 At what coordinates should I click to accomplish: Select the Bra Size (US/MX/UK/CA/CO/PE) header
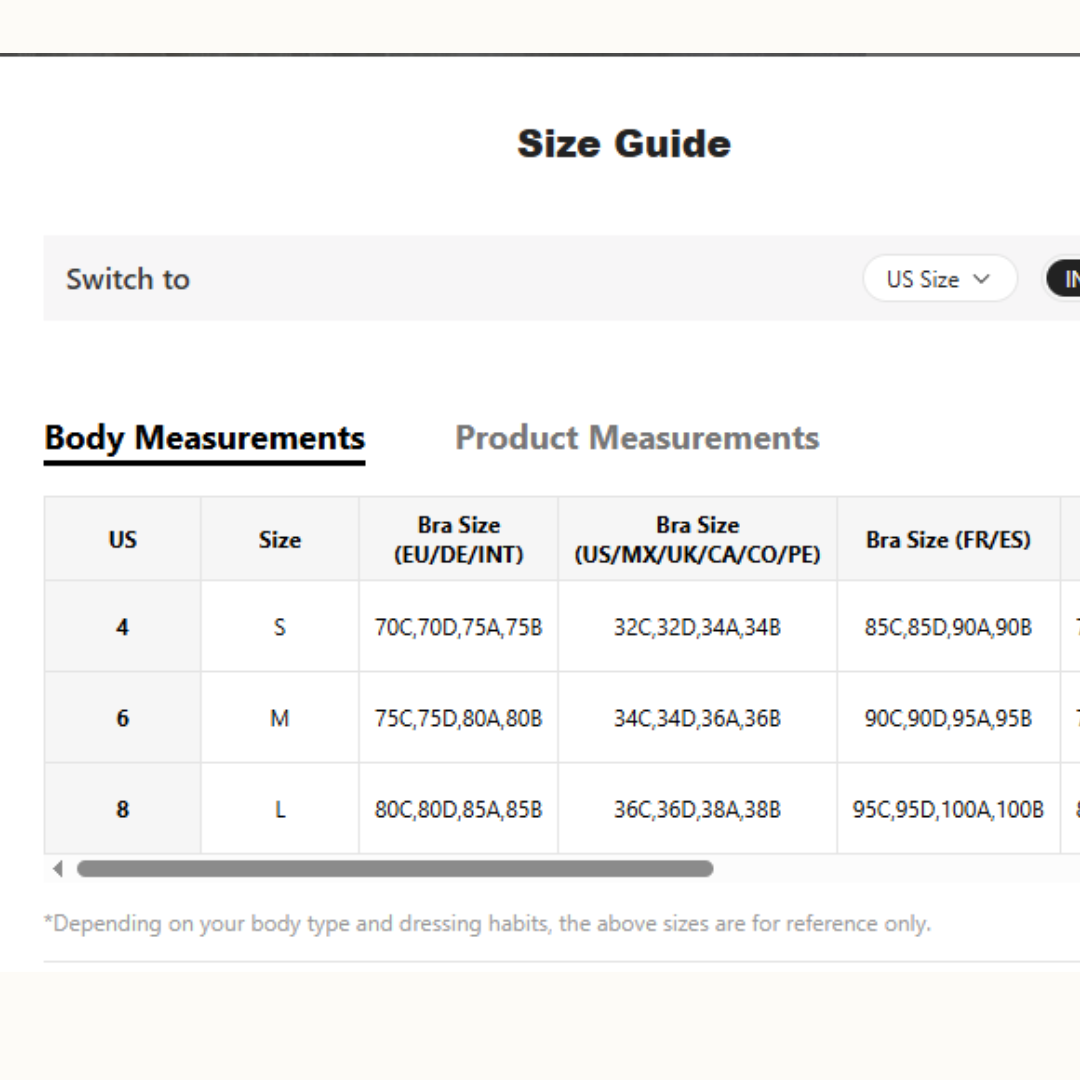click(x=697, y=540)
